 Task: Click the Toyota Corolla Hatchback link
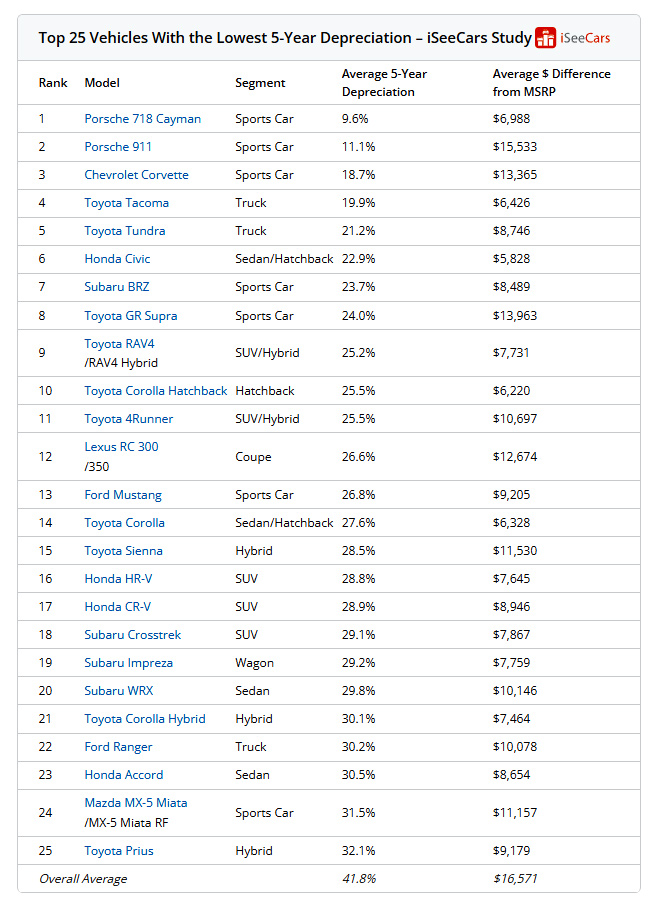(x=155, y=391)
